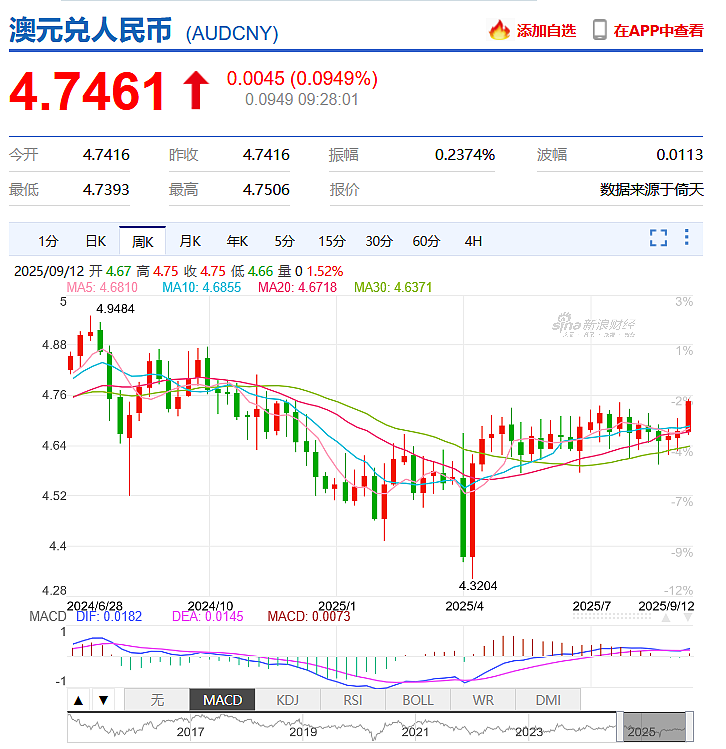Screen dimensions: 726x749
Task: Click the down triangle indicator button
Action: [103, 701]
